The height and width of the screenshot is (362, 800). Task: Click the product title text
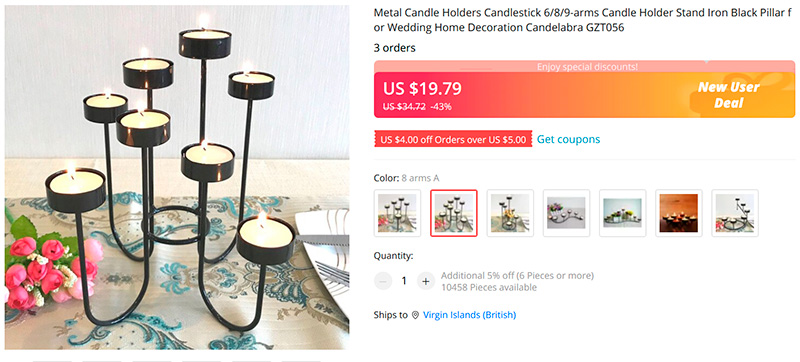584,20
